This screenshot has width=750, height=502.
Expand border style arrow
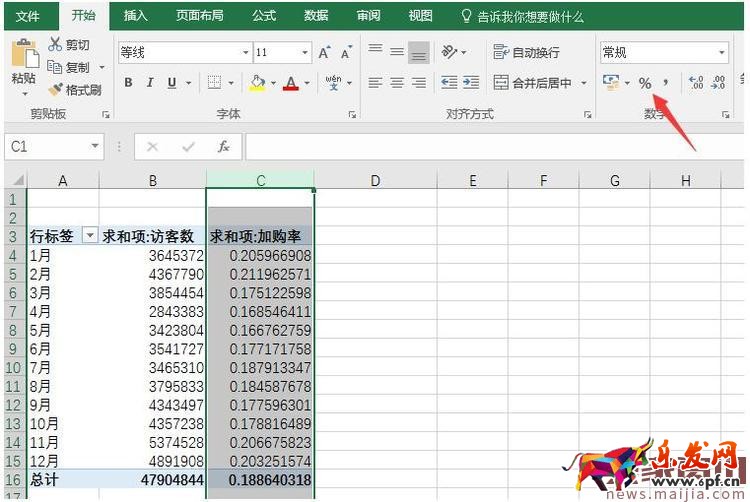232,83
